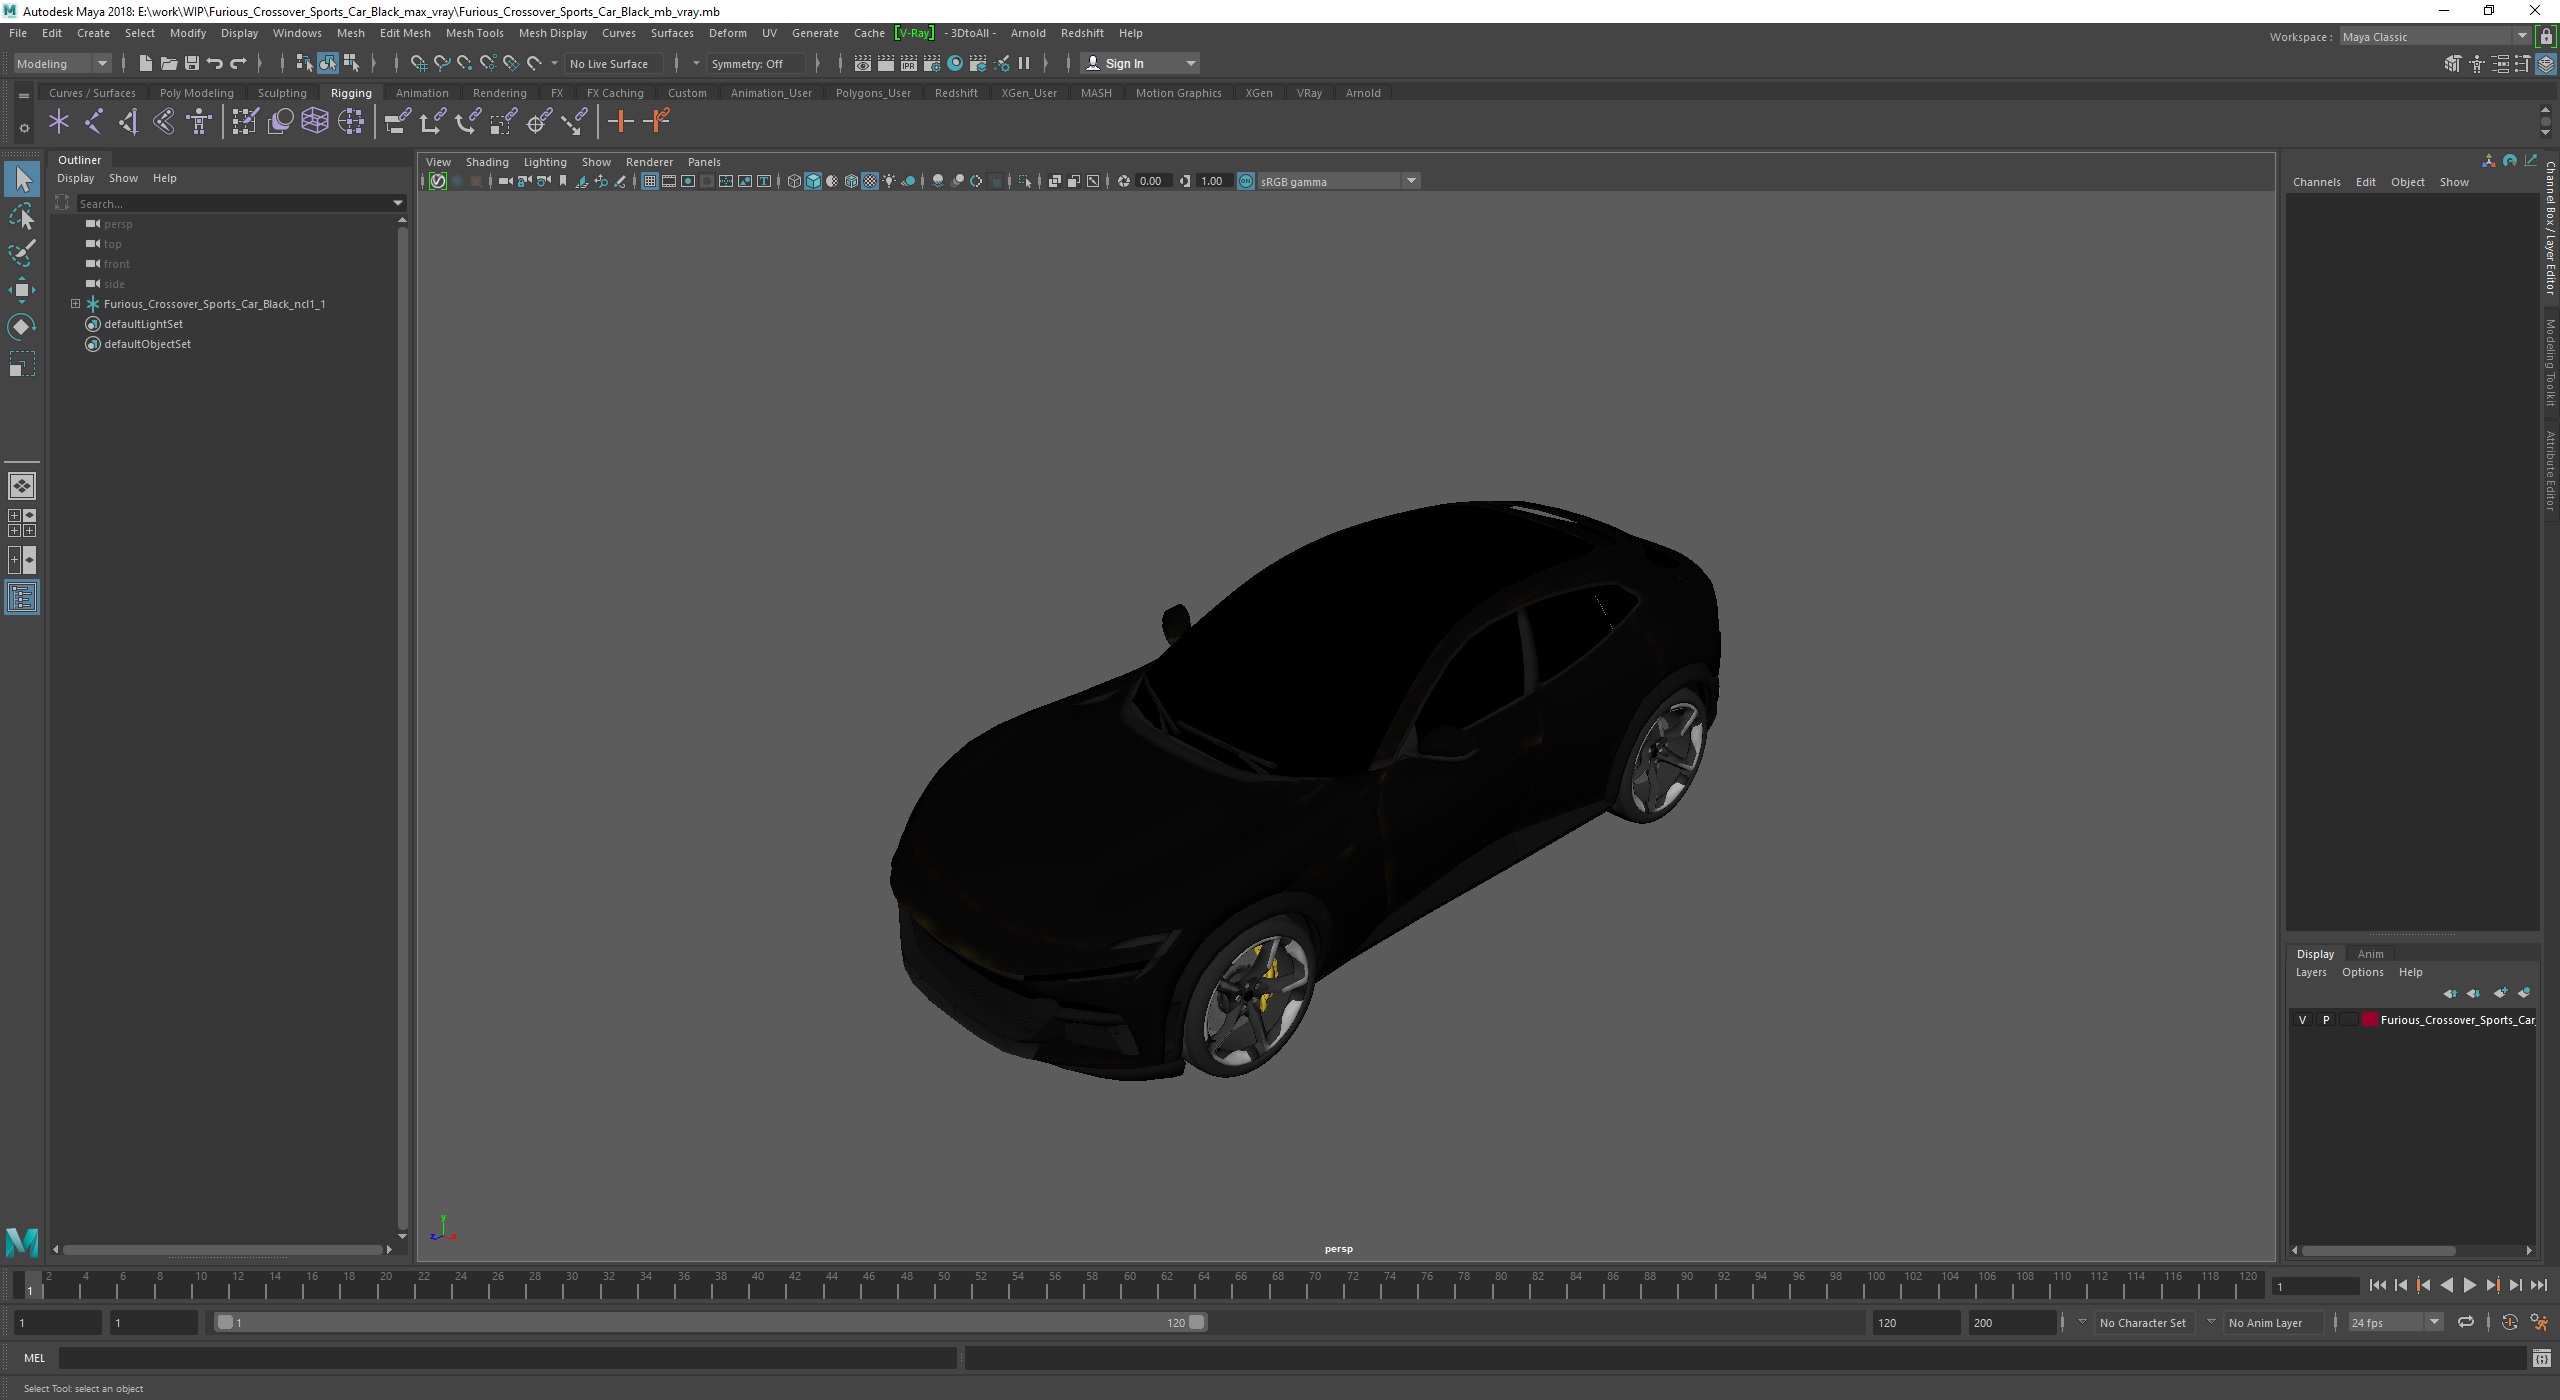The height and width of the screenshot is (1400, 2560).
Task: Open Workspace Maya Classic dropdown
Action: click(x=2435, y=37)
